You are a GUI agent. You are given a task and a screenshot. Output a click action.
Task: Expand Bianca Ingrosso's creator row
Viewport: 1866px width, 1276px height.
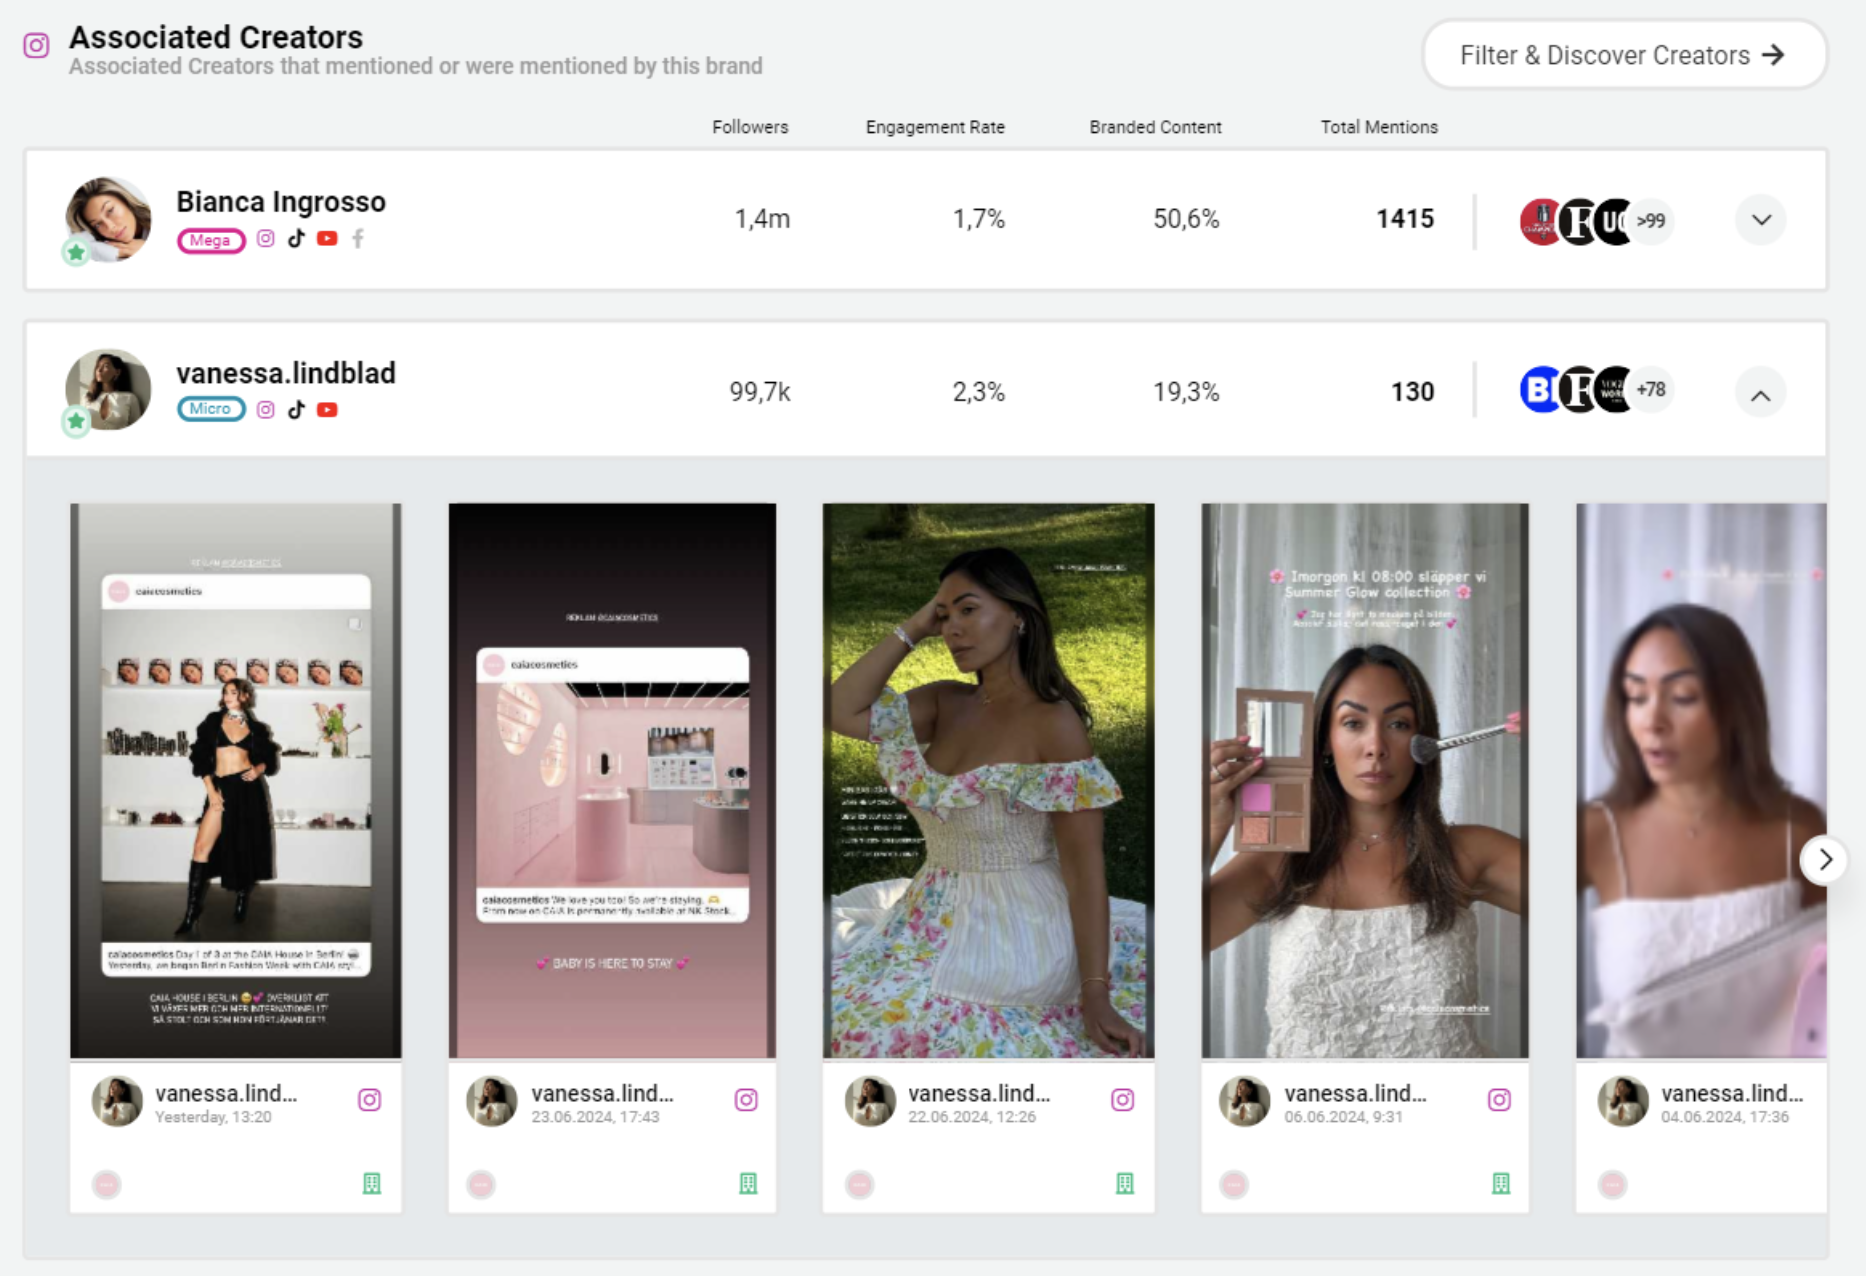(x=1761, y=220)
